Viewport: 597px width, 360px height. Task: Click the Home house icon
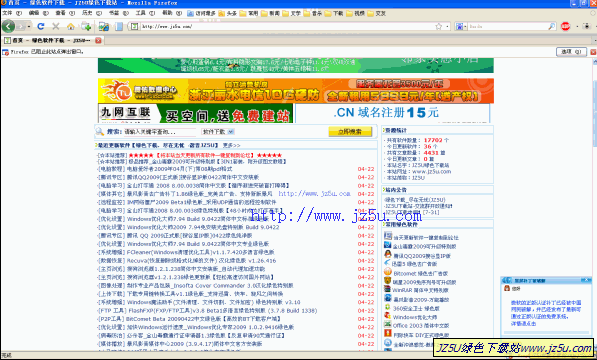coord(71,26)
